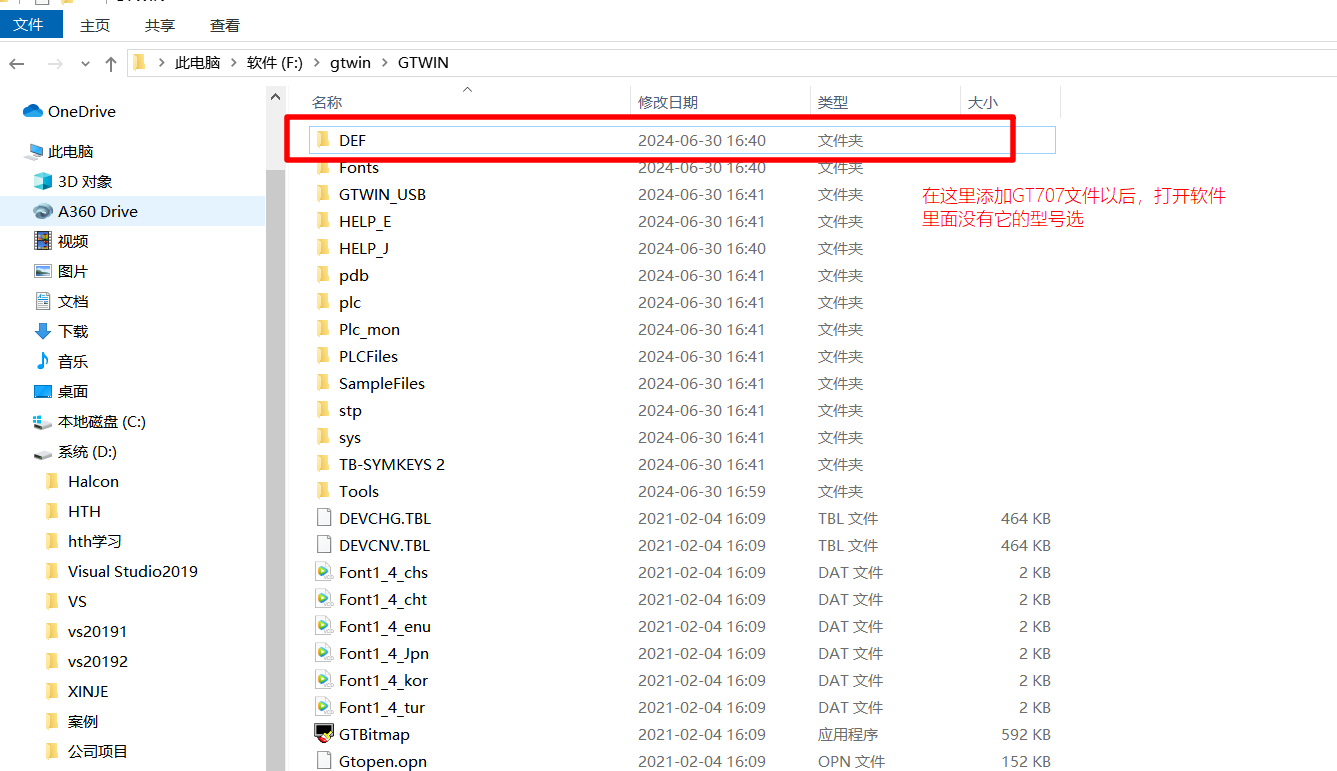Select the A360 Drive icon
1337x771 pixels.
(42, 211)
